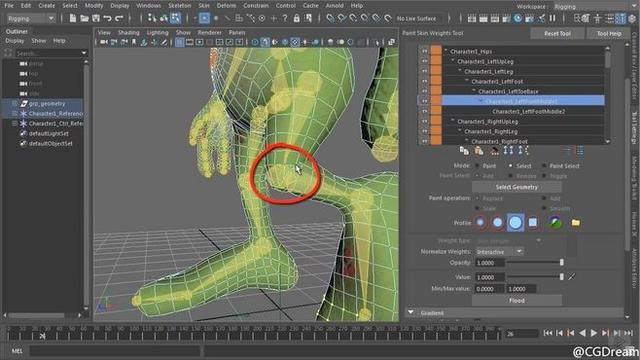Click the Flood button
The width and height of the screenshot is (640, 360).
point(517,300)
